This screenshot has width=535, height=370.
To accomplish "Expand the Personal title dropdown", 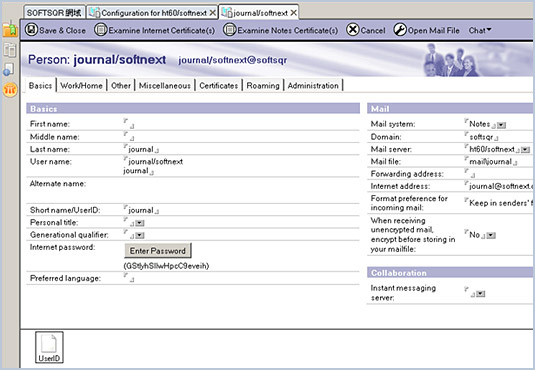I will pos(140,223).
